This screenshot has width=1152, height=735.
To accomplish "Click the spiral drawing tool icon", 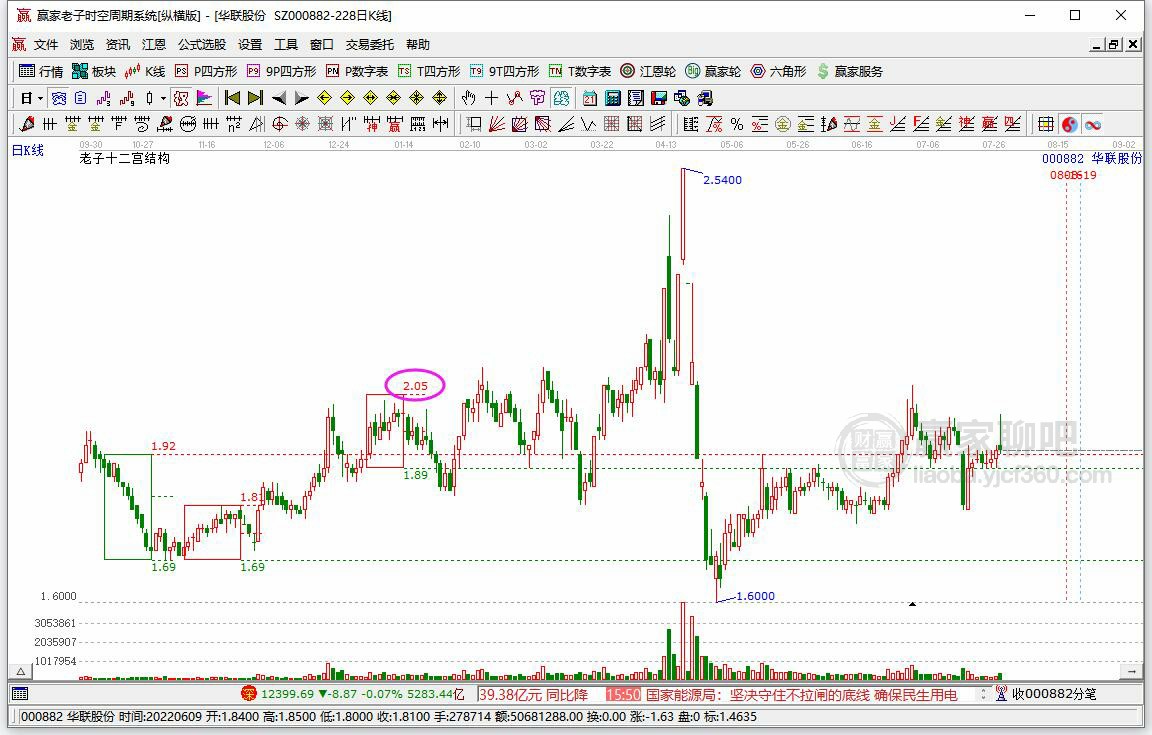I will pos(142,124).
